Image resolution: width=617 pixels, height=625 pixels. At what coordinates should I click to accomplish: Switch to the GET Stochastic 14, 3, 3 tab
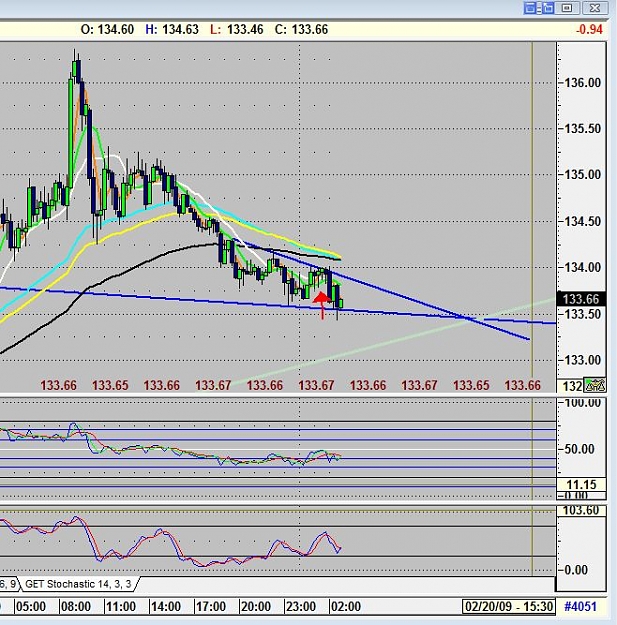(x=78, y=584)
